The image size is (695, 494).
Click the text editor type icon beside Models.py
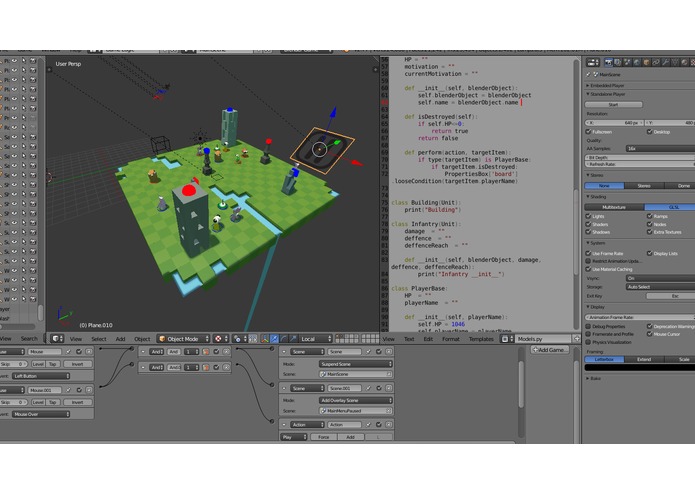507,338
